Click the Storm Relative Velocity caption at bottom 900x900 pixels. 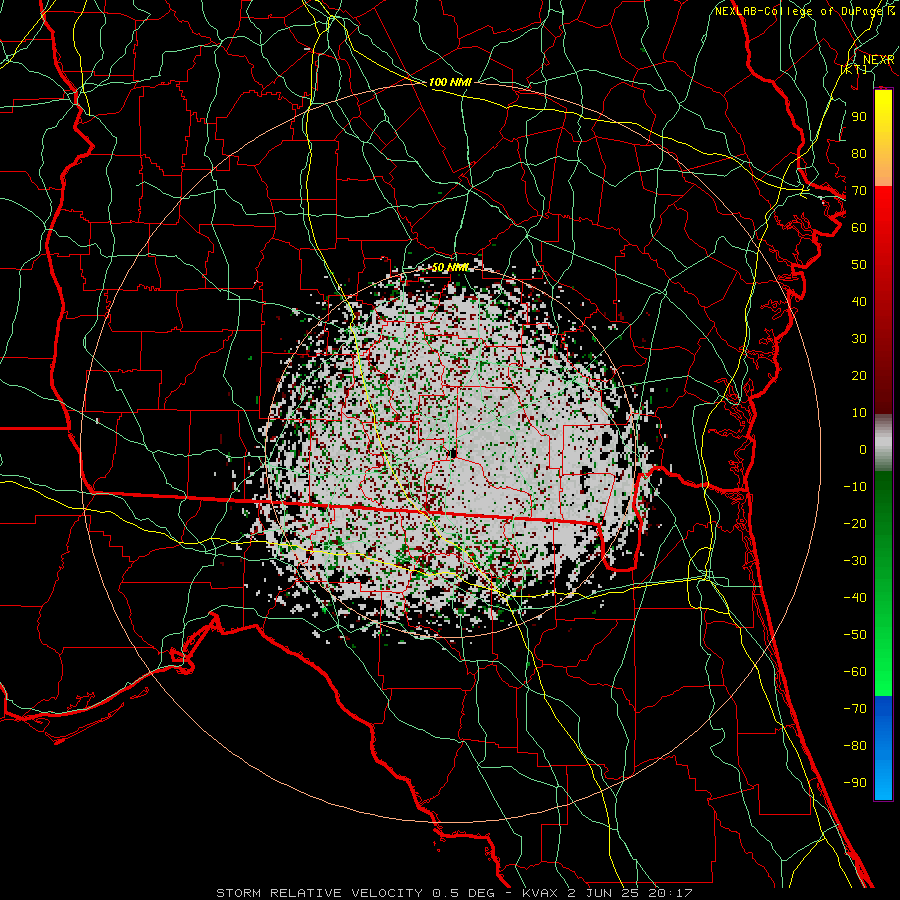[454, 893]
